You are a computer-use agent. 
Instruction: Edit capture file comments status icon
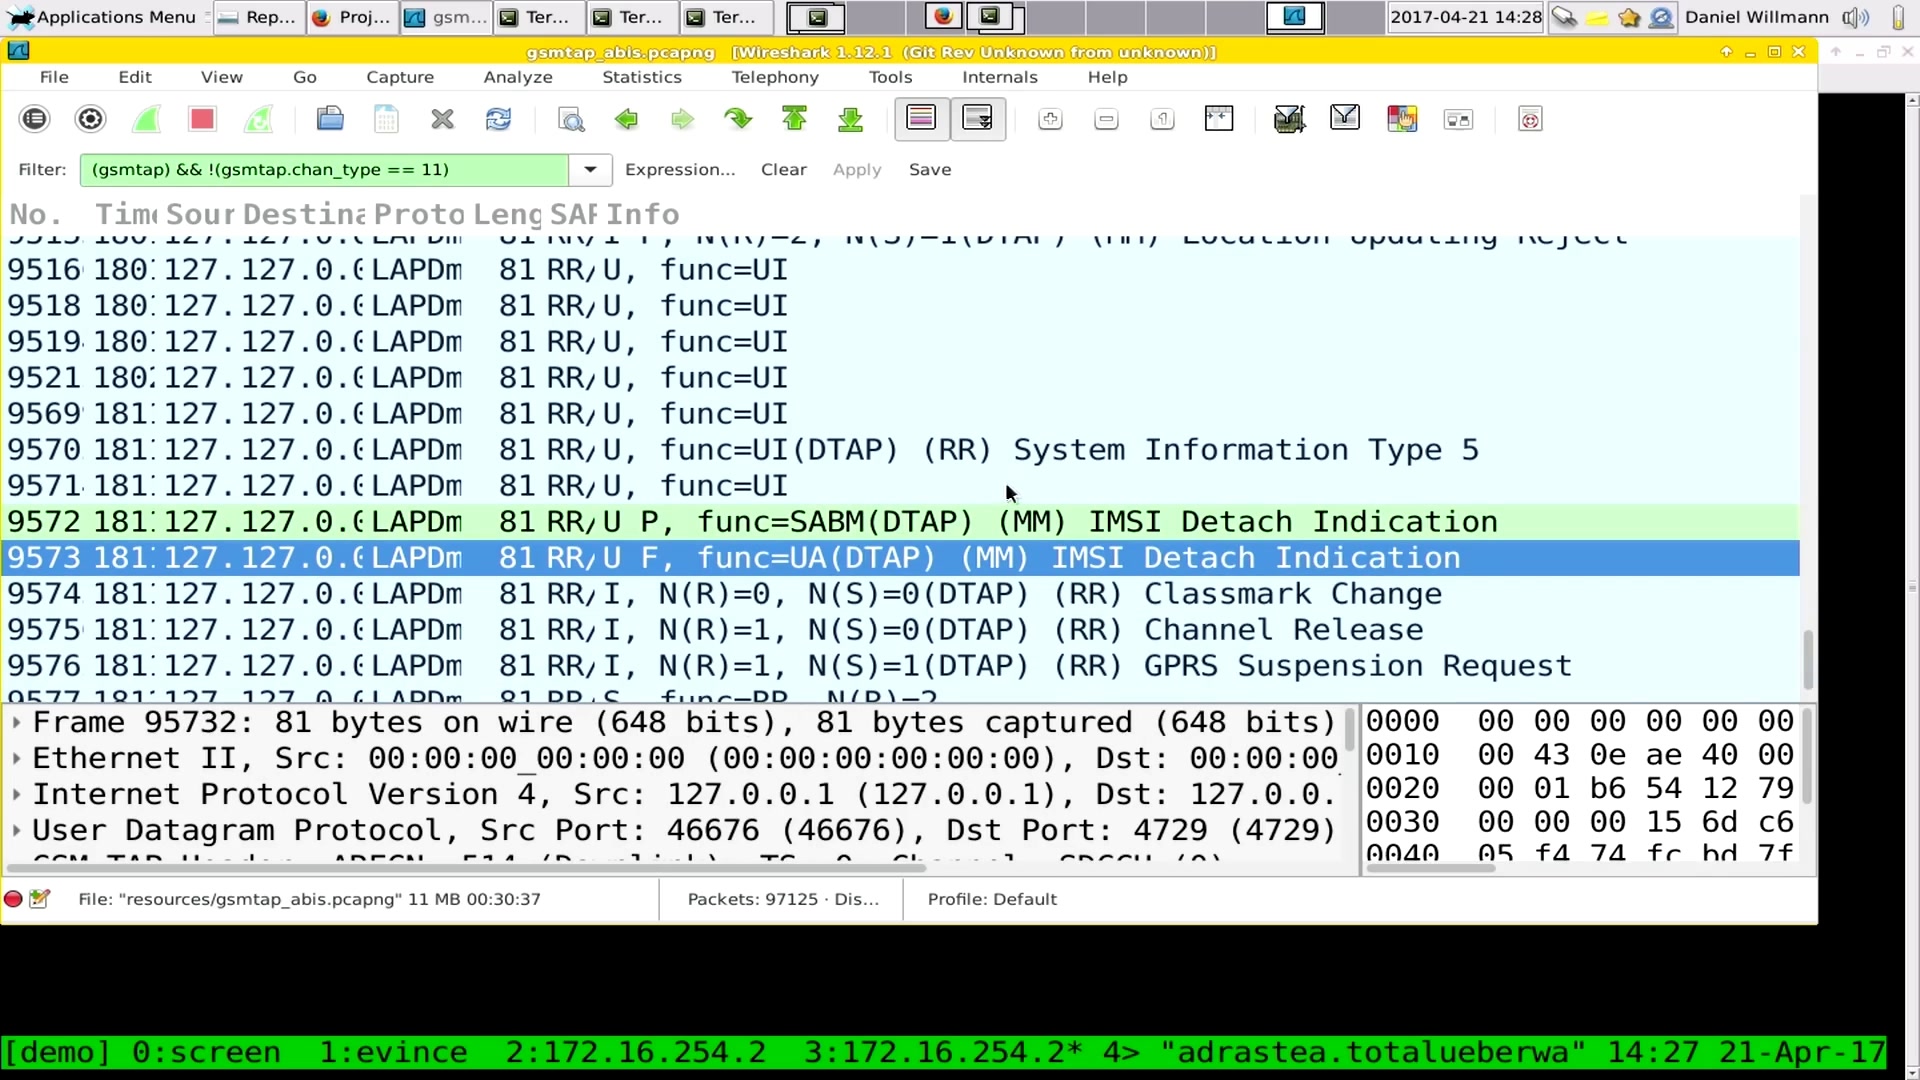pyautogui.click(x=40, y=899)
